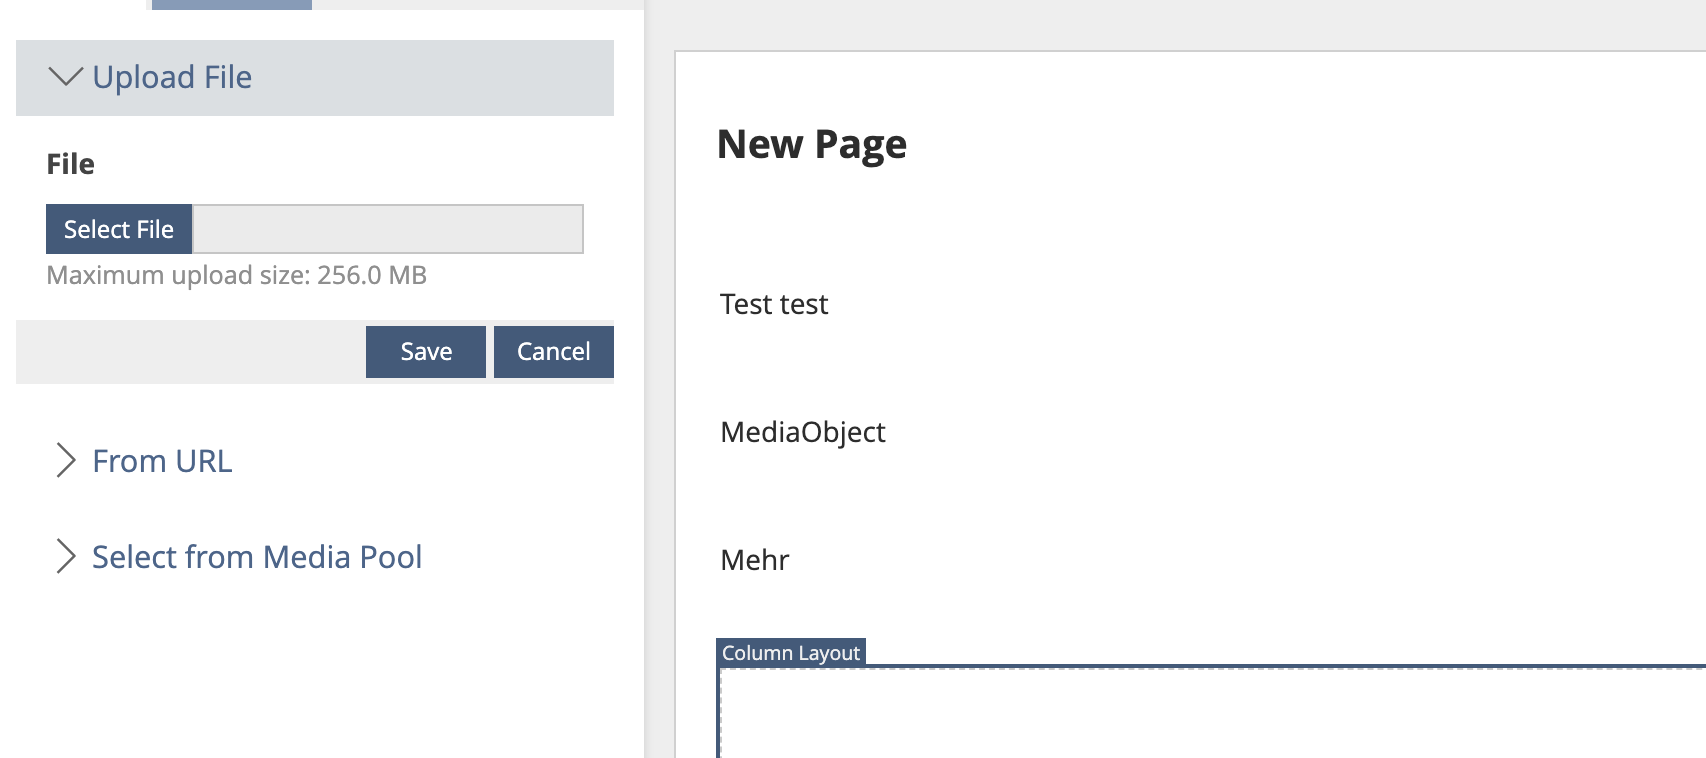Image resolution: width=1706 pixels, height=758 pixels.
Task: Click inside the empty Column Layout area
Action: point(1200,715)
